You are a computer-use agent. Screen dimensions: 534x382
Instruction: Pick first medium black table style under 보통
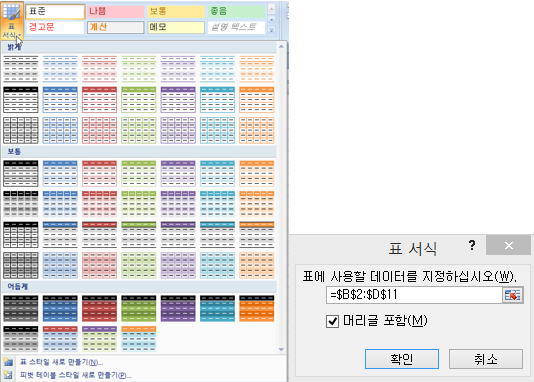pyautogui.click(x=21, y=174)
